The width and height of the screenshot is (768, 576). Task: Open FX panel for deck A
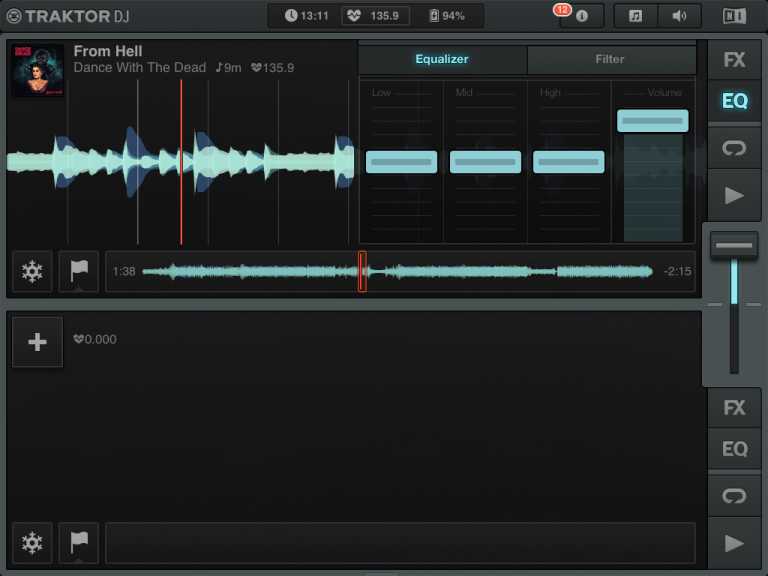pyautogui.click(x=734, y=60)
